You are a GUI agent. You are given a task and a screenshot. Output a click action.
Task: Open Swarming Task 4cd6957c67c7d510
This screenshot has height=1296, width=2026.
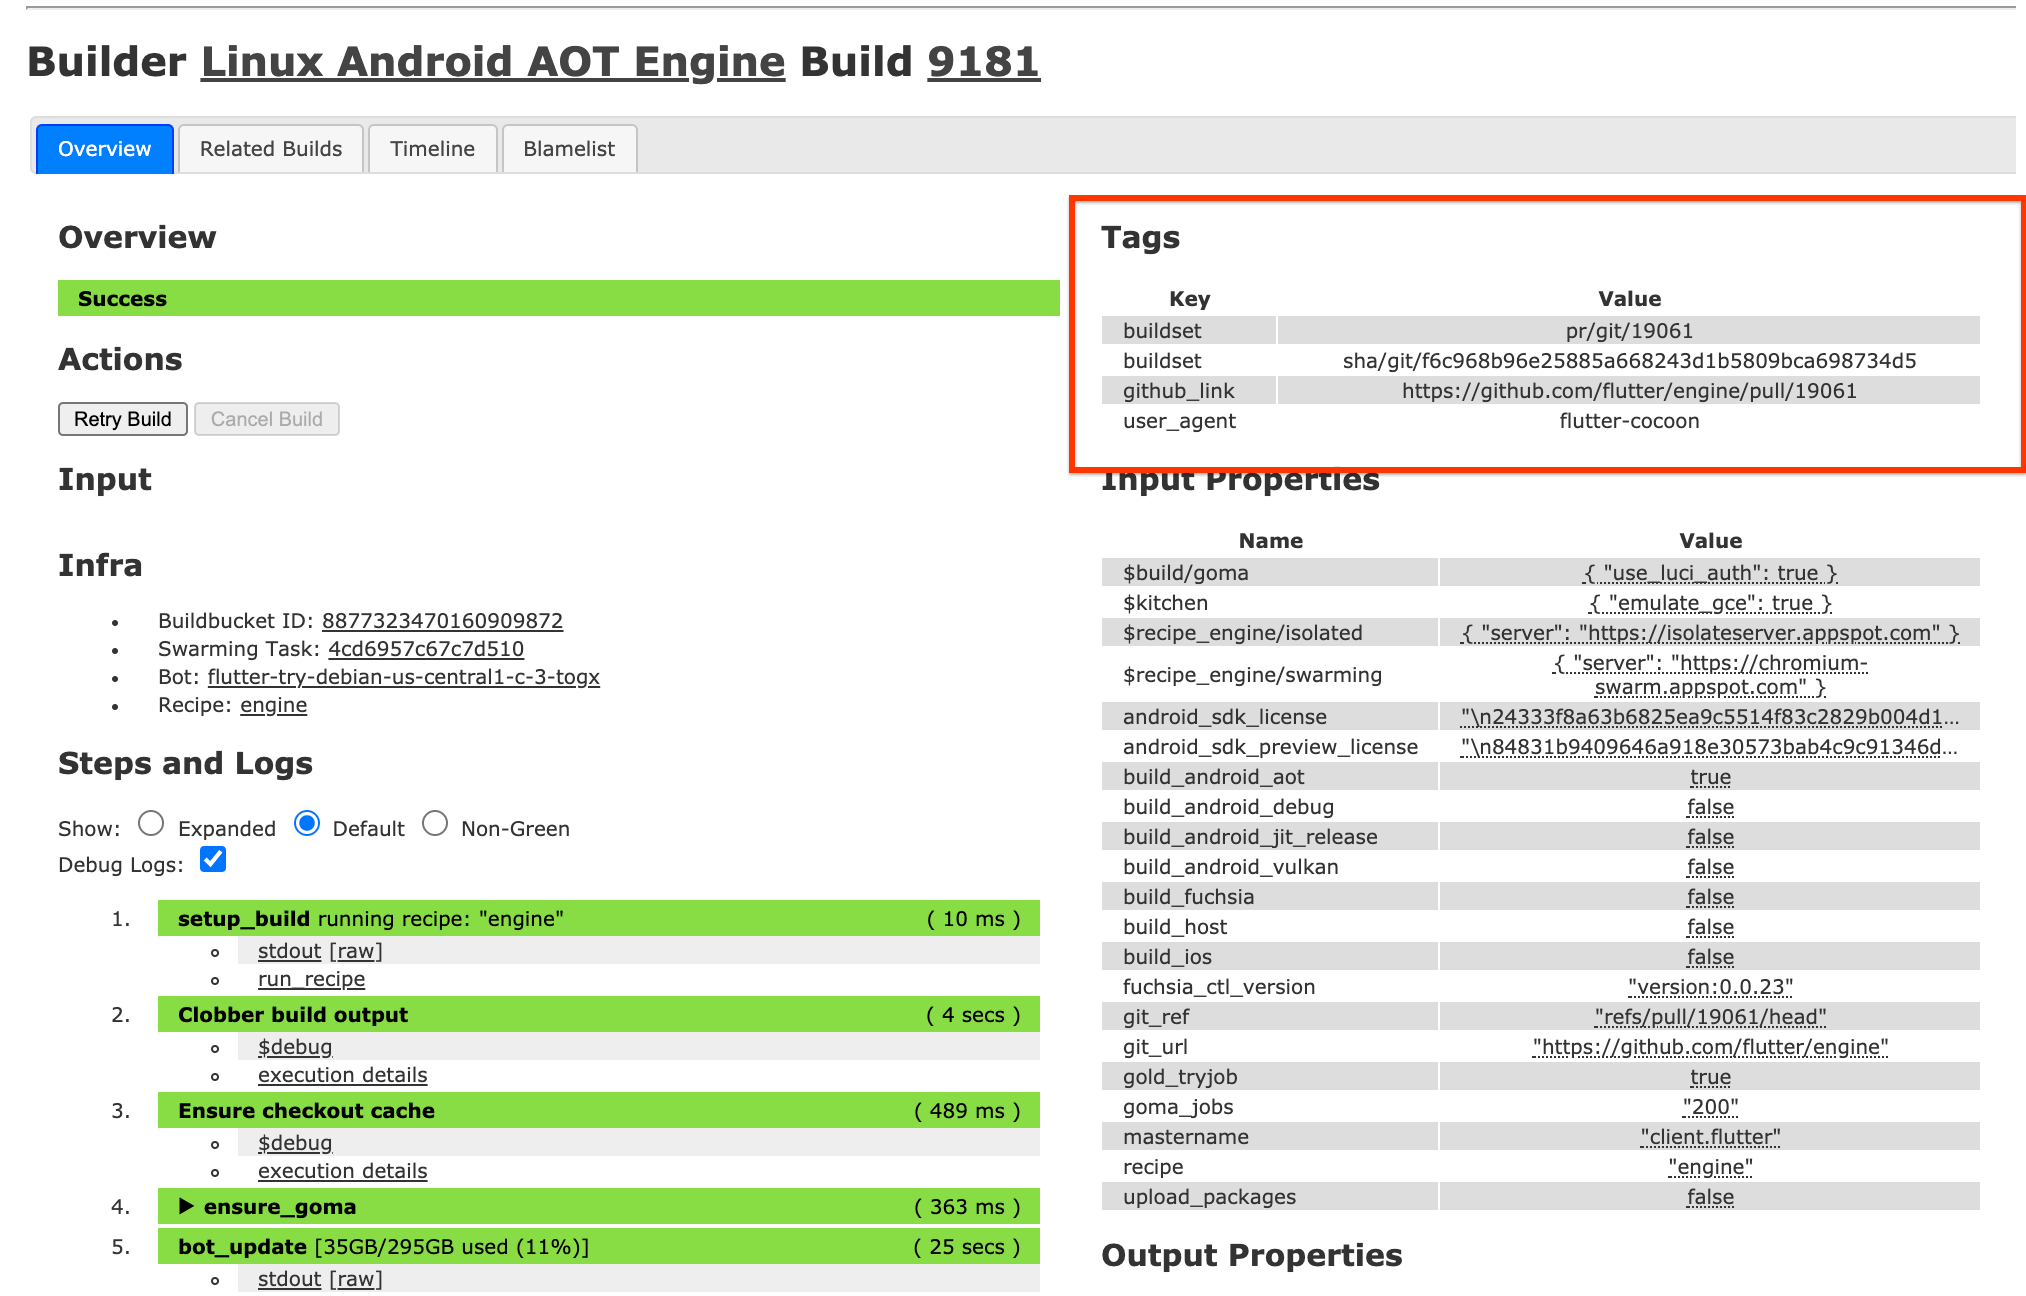click(x=425, y=649)
